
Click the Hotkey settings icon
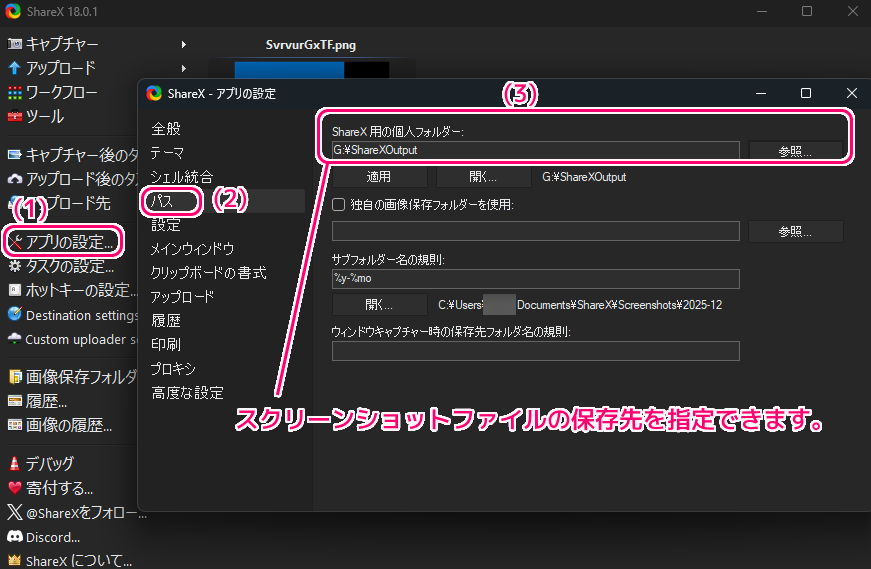pos(14,290)
